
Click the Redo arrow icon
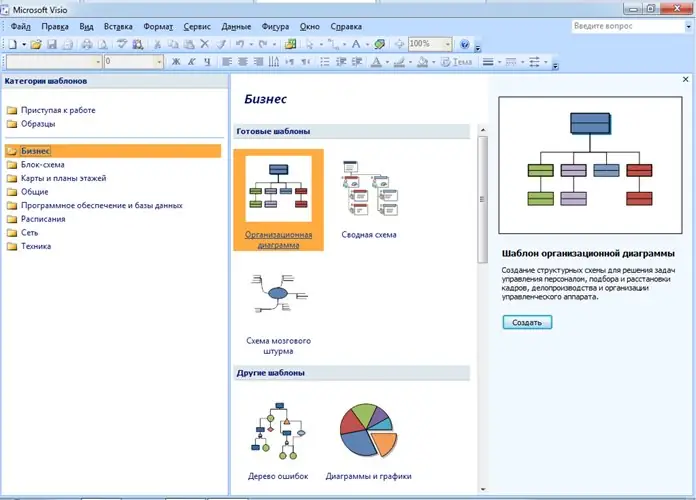click(x=263, y=44)
